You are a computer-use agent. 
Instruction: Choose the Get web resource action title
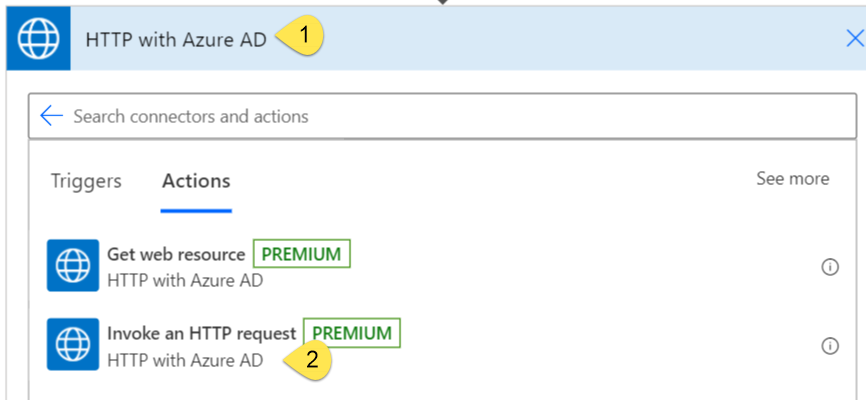[x=175, y=254]
